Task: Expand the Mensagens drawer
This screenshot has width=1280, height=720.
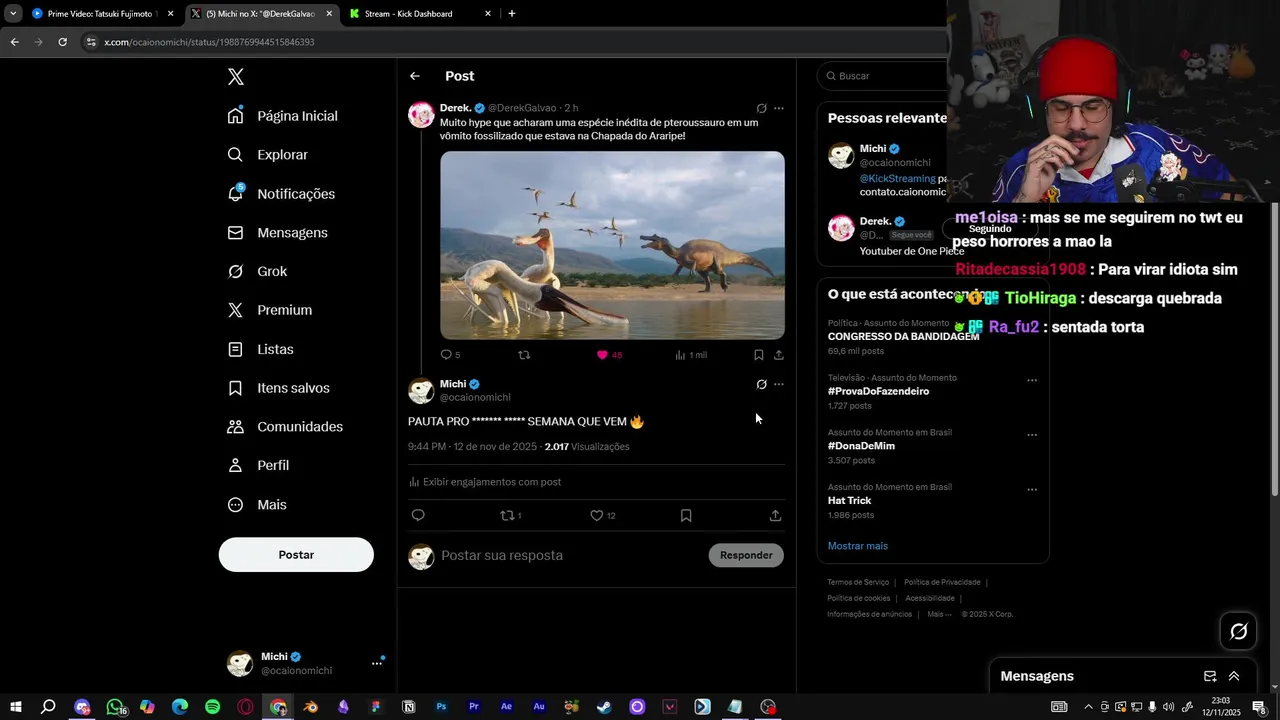Action: pos(1234,677)
